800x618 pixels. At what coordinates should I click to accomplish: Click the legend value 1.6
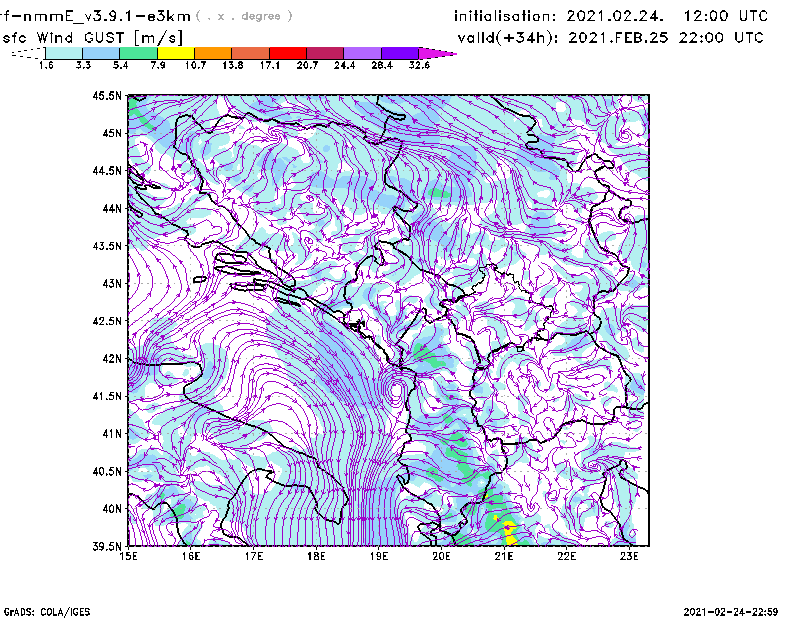click(46, 65)
